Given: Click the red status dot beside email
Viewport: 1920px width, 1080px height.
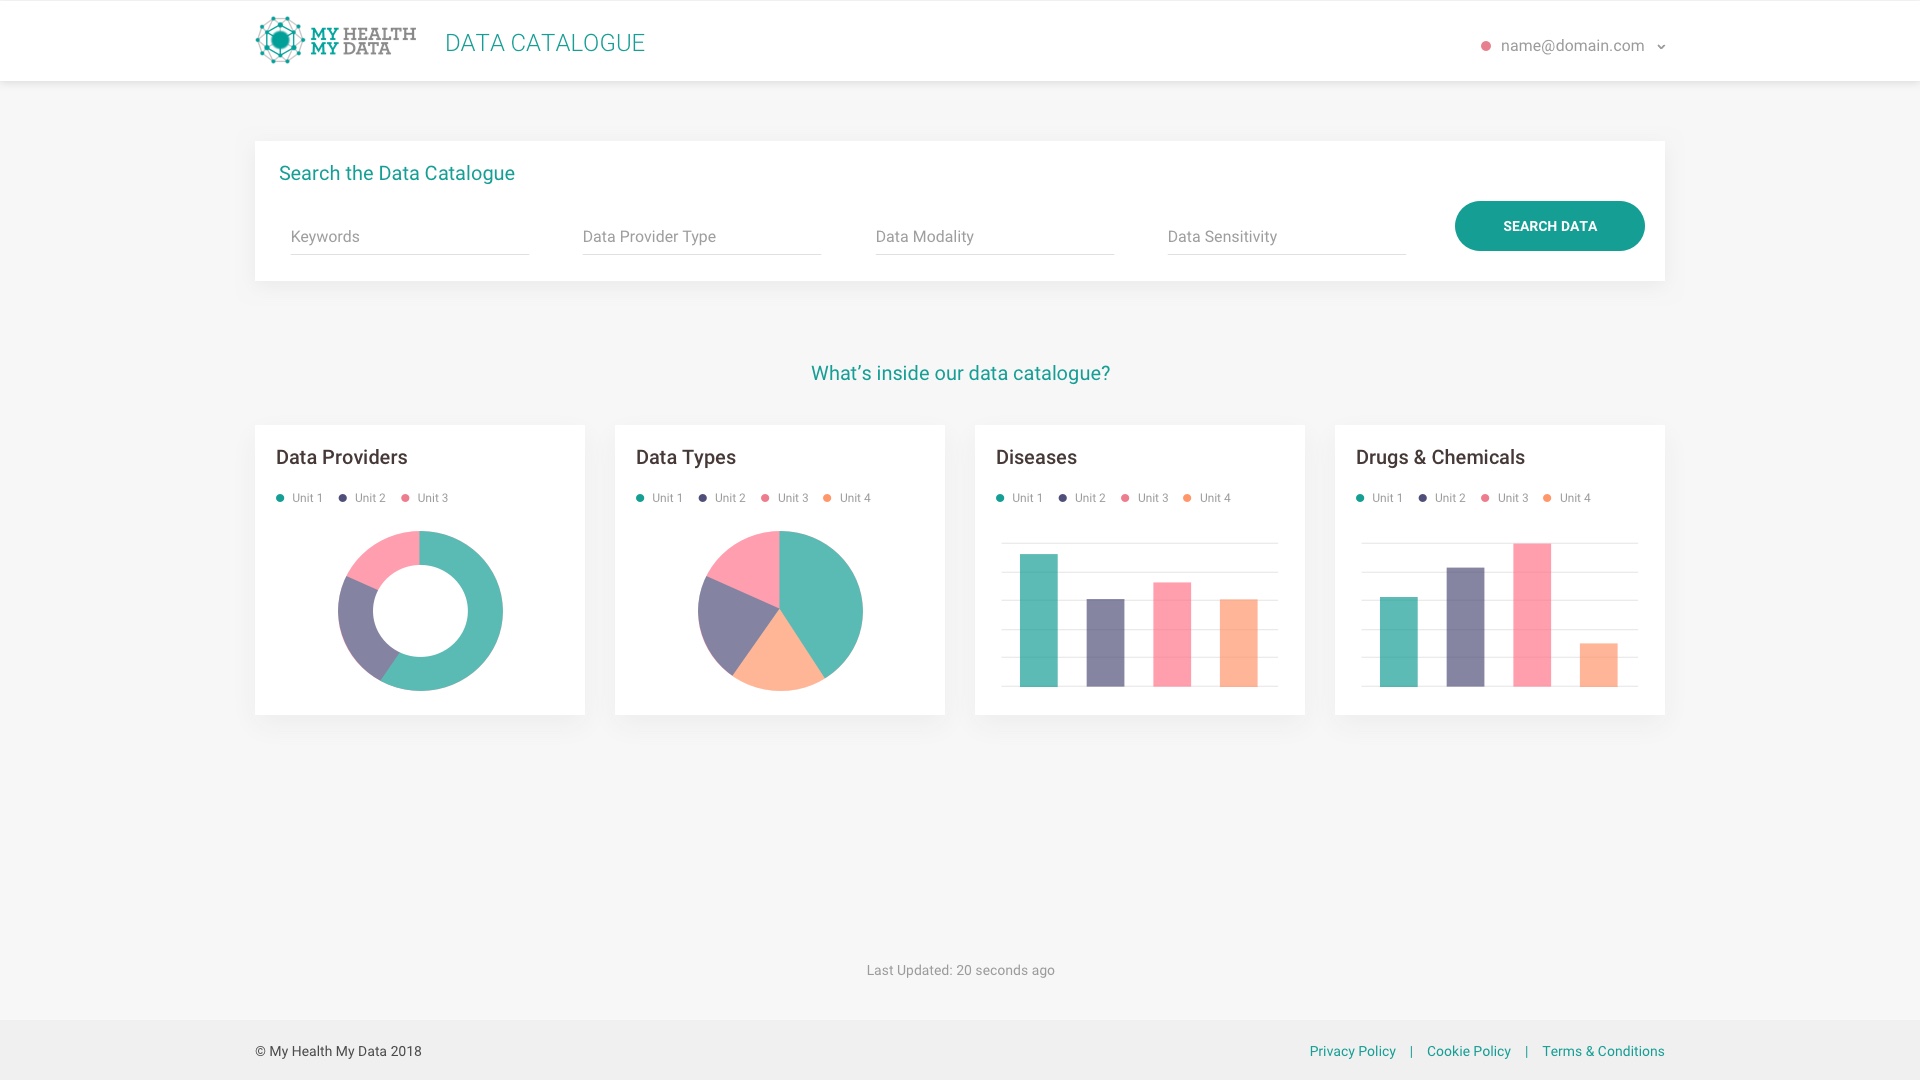Looking at the screenshot, I should (1486, 46).
